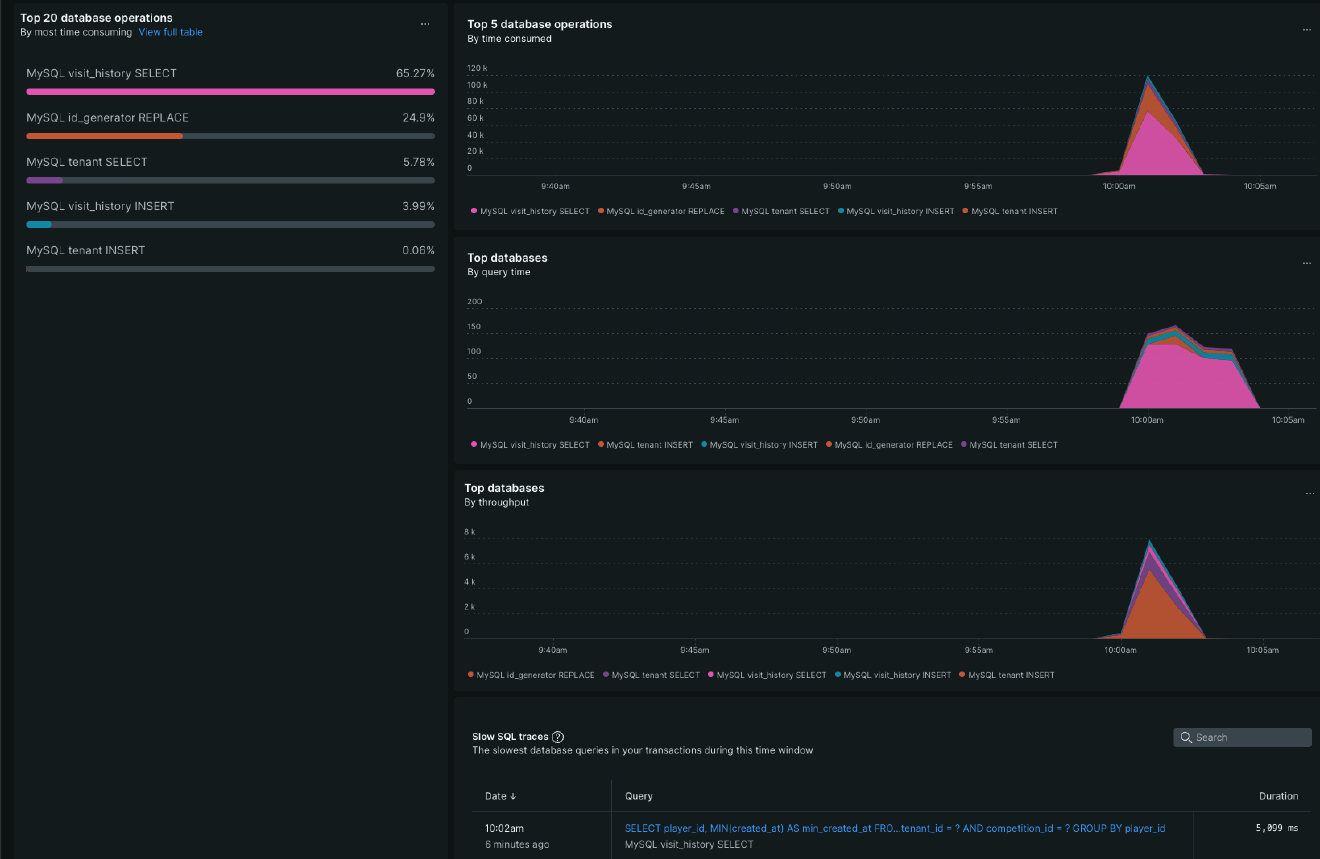
Task: Click the magnifier icon in the Search box
Action: click(x=1184, y=737)
